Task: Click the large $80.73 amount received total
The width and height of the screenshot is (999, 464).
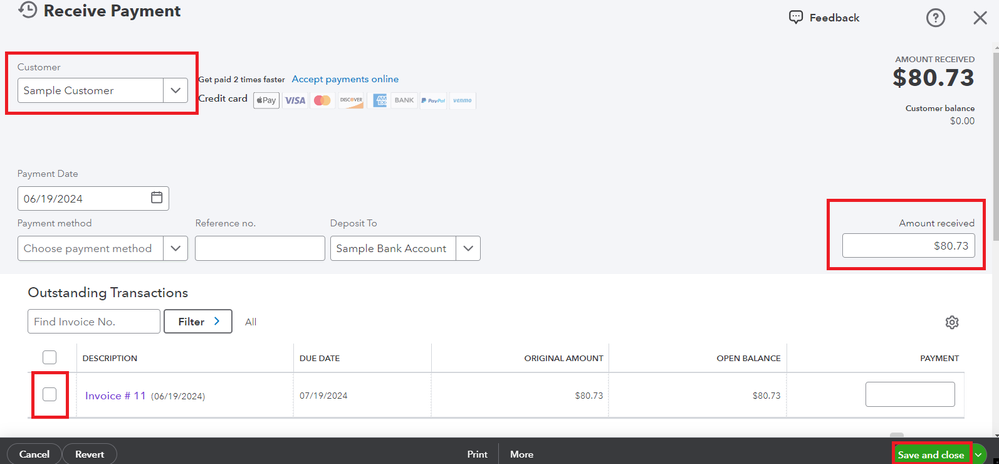Action: (x=933, y=78)
